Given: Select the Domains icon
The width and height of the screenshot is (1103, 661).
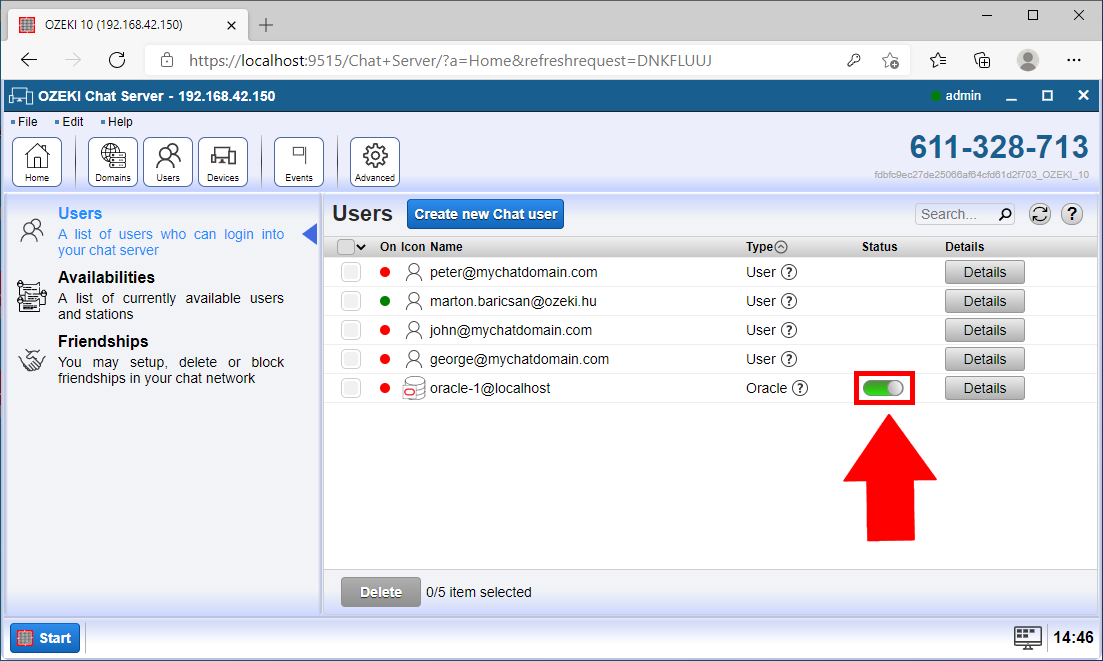Looking at the screenshot, I should point(112,160).
